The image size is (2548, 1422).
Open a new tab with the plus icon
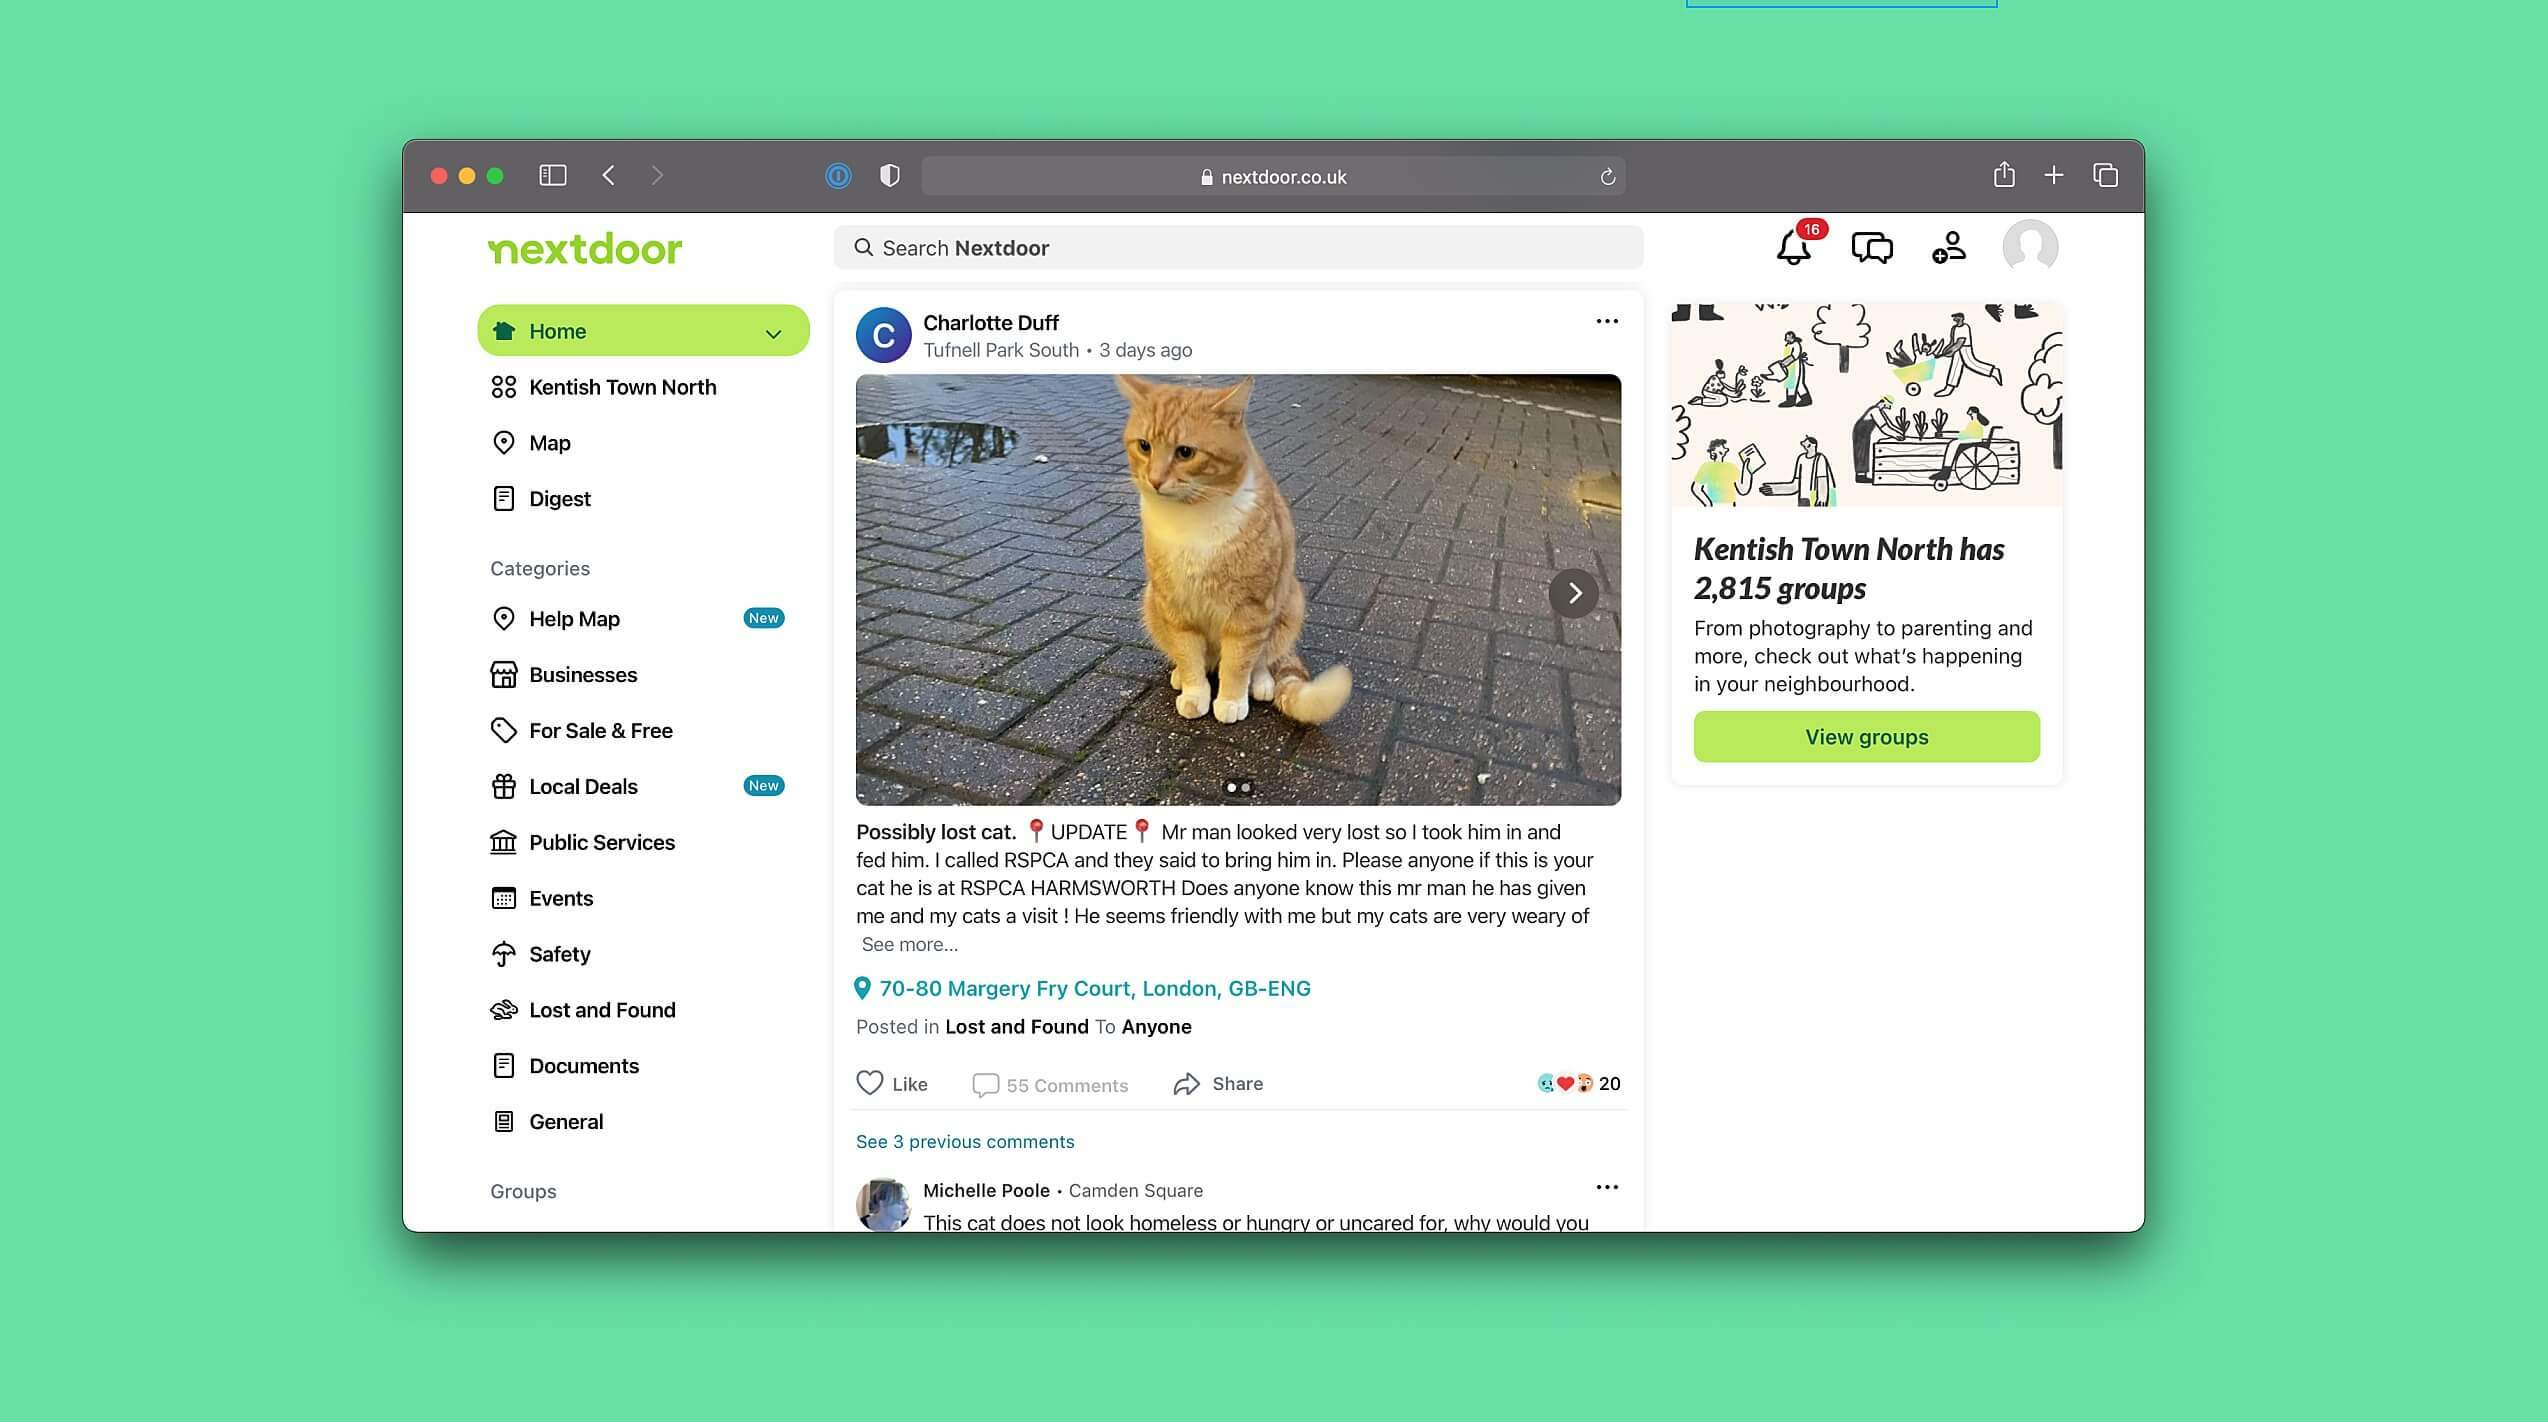click(2054, 175)
